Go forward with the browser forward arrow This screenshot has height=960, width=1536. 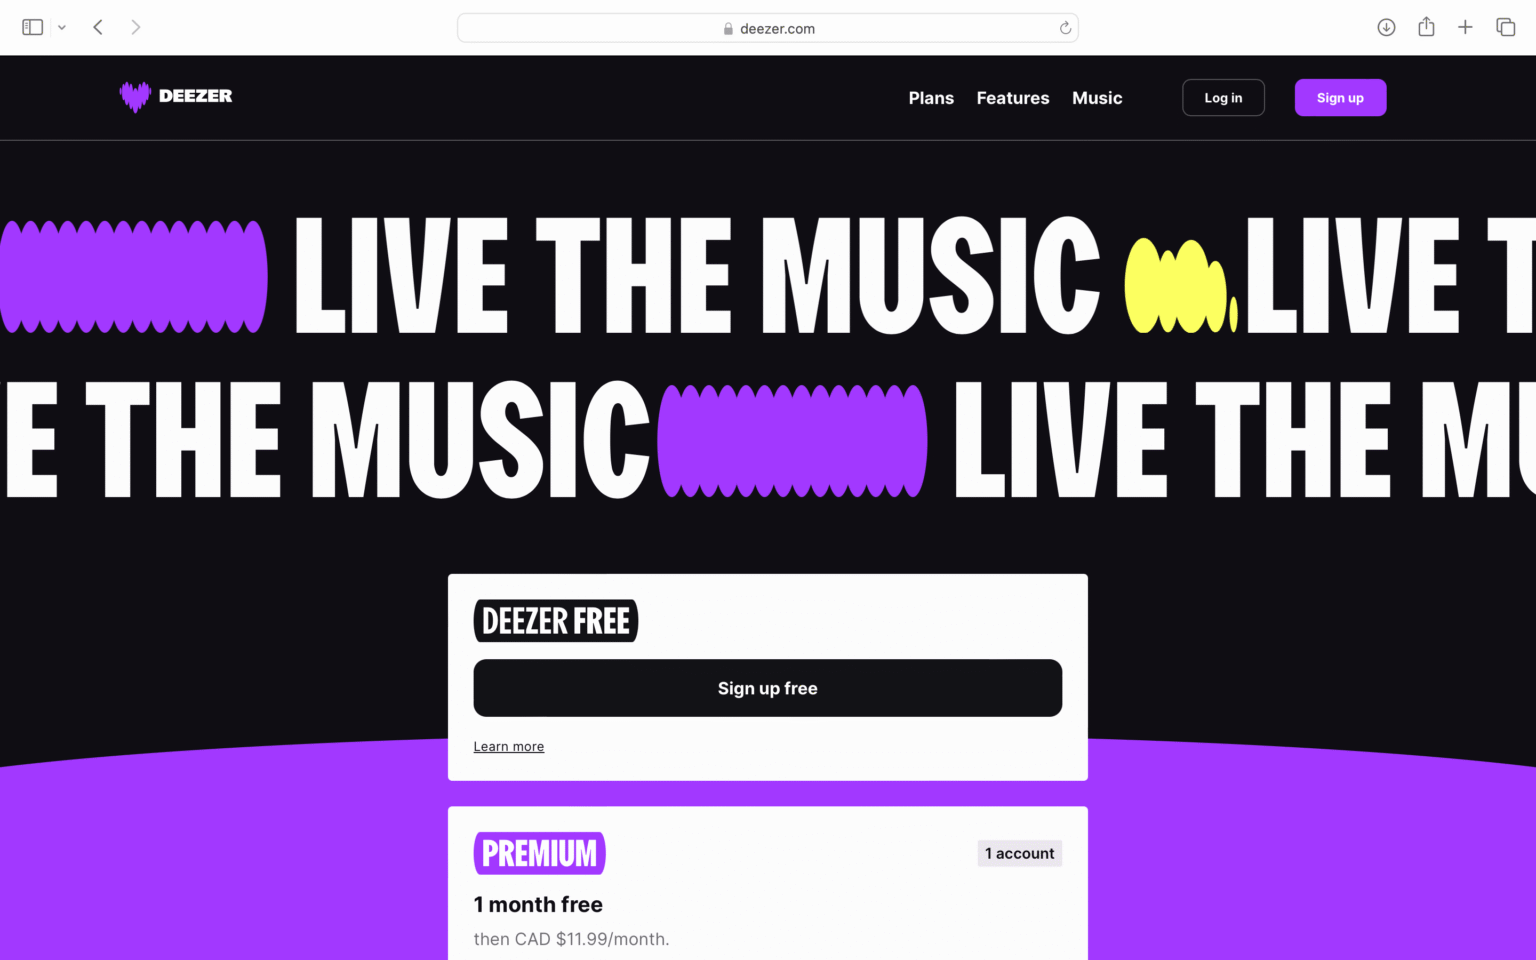pos(135,27)
